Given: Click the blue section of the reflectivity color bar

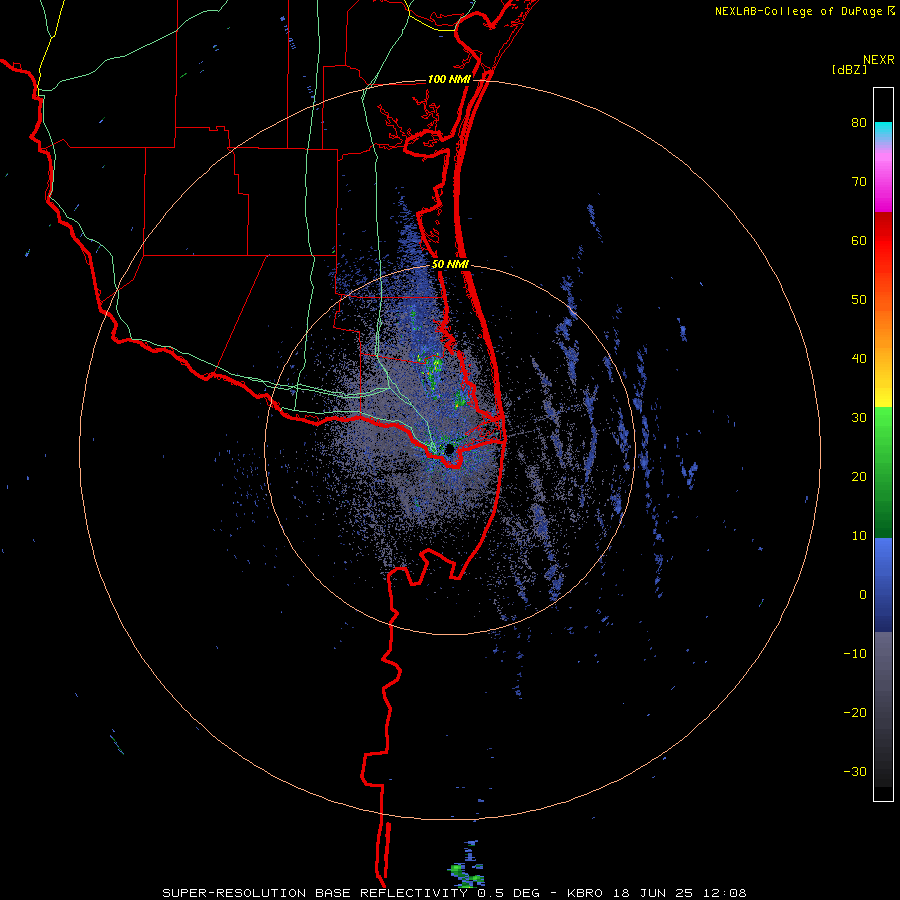Looking at the screenshot, I should point(883,585).
